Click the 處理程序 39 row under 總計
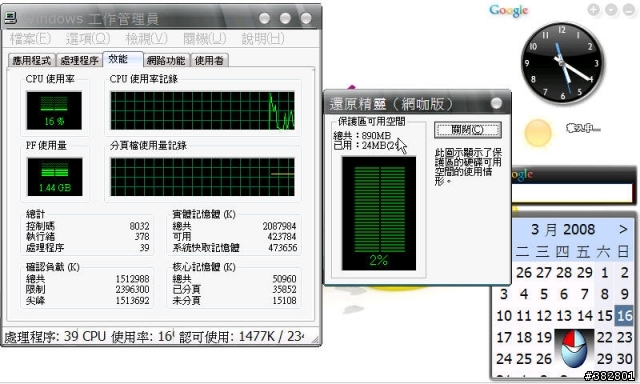Image resolution: width=640 pixels, height=384 pixels. [87, 248]
